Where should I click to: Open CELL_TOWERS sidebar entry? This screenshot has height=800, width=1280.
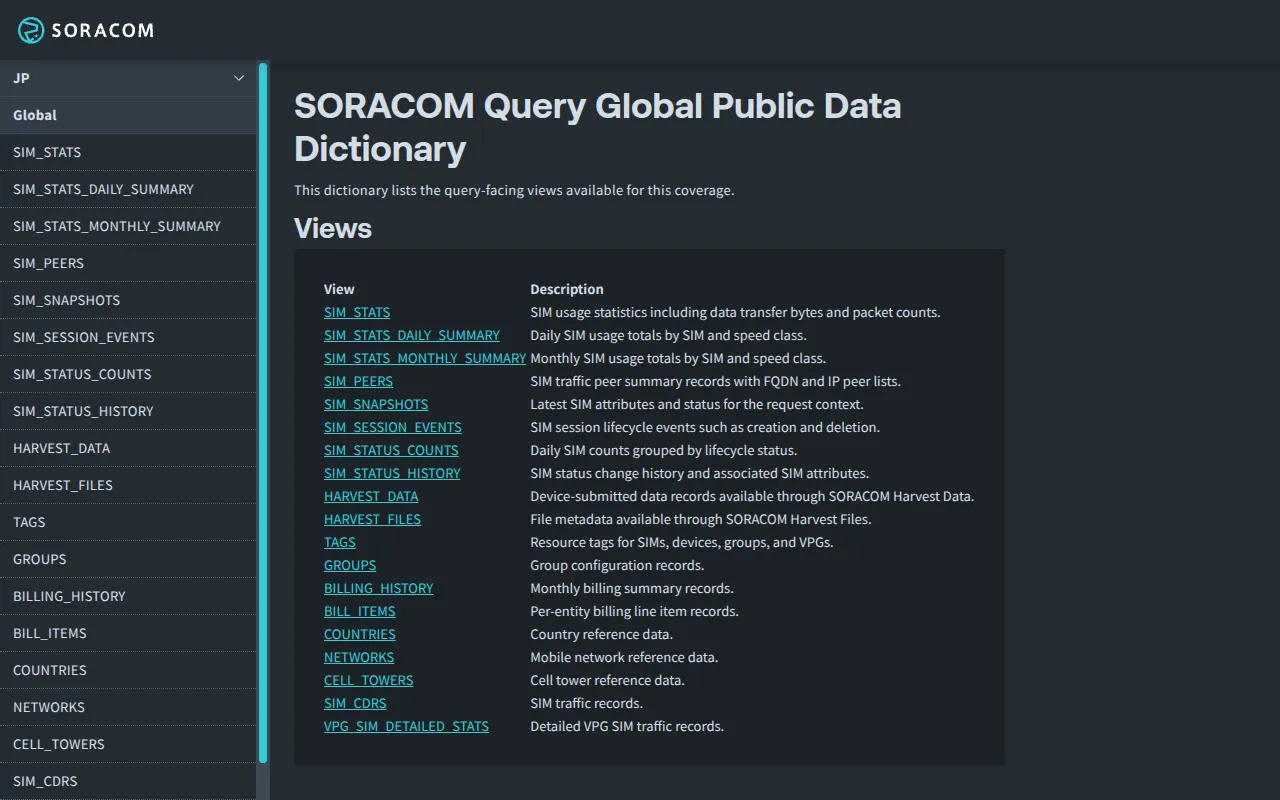coord(128,744)
